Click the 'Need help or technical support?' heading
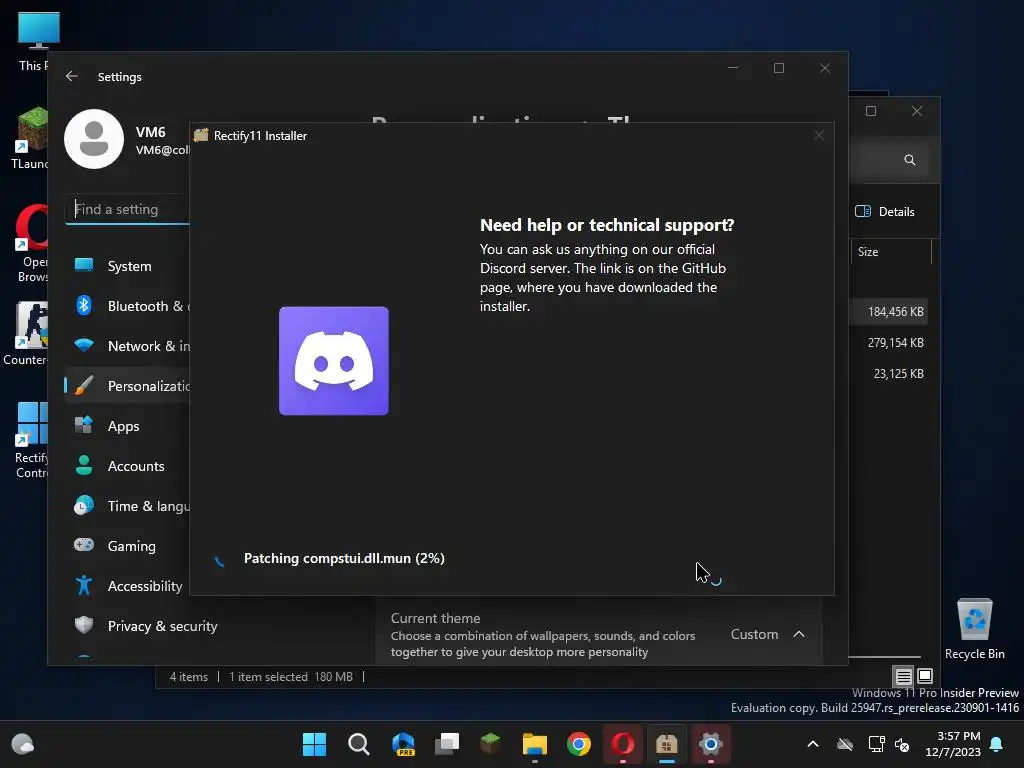Screen dimensions: 1024x768 [607, 225]
